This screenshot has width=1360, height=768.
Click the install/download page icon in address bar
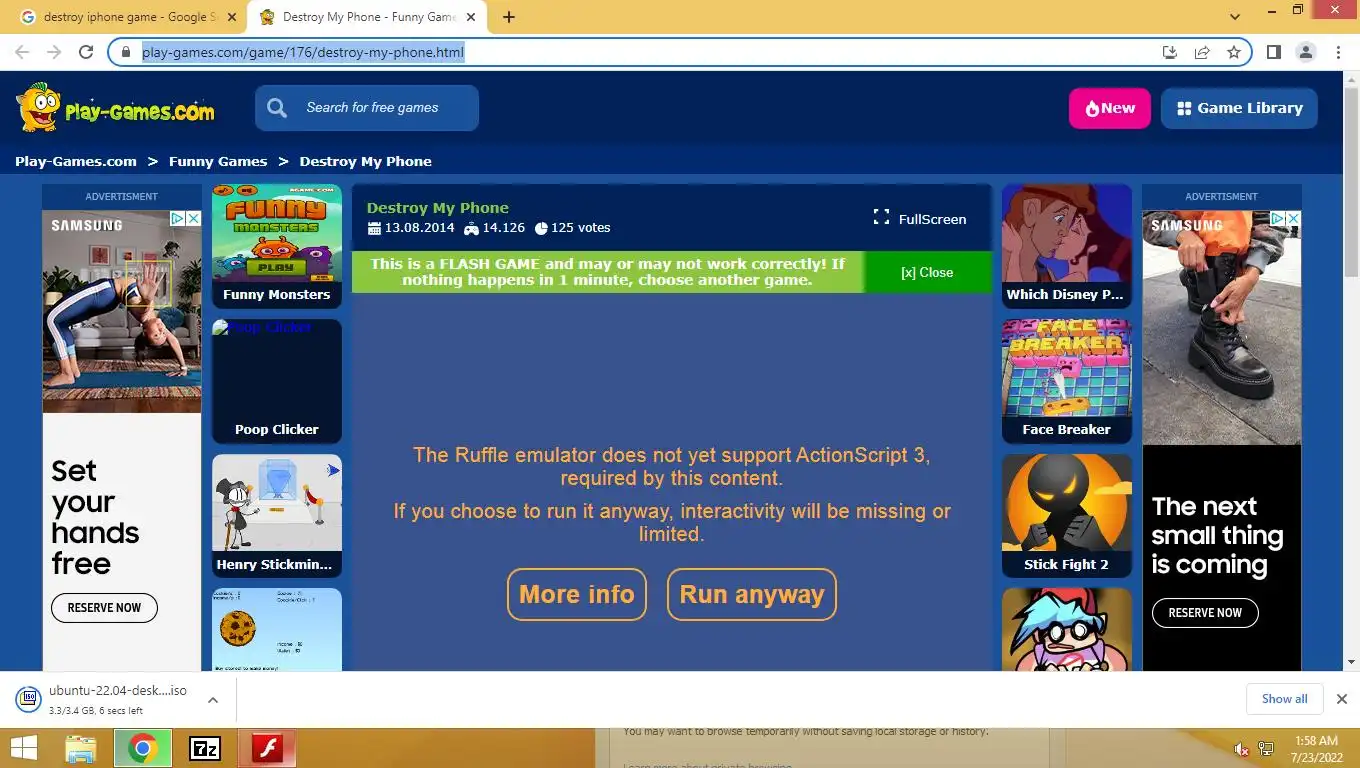click(1170, 52)
